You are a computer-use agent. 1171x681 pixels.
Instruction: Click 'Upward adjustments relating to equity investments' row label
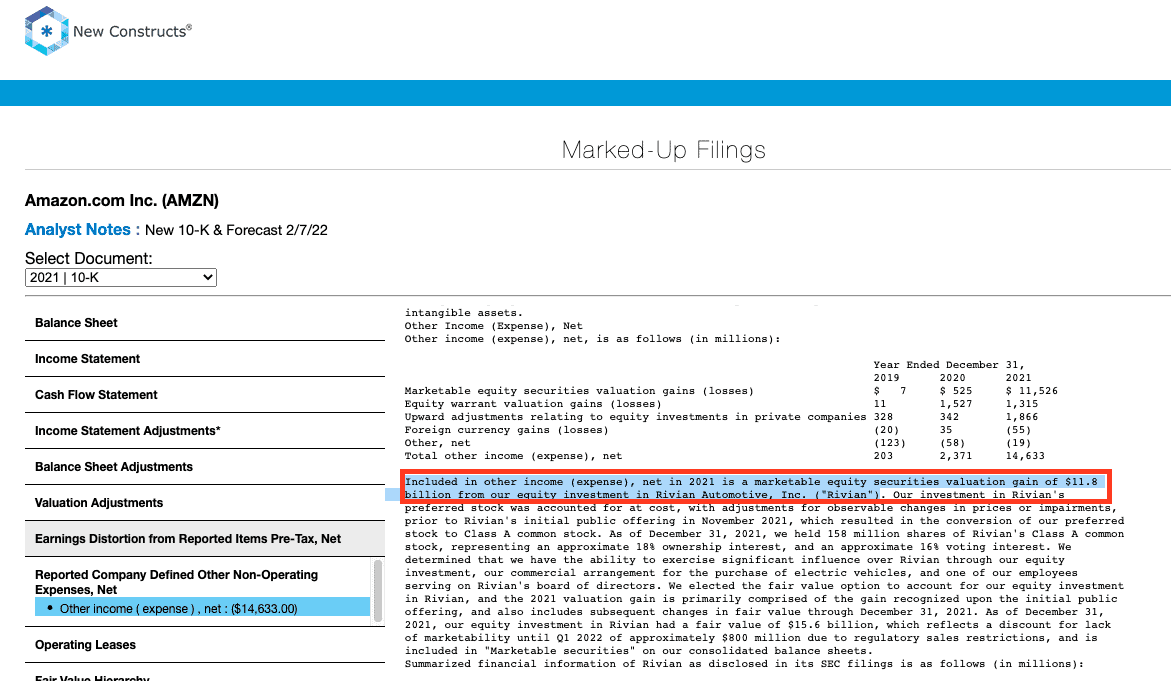[635, 417]
